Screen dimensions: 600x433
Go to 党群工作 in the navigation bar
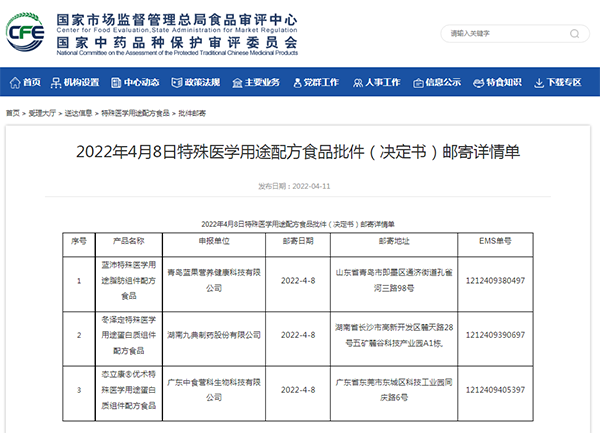[x=319, y=82]
